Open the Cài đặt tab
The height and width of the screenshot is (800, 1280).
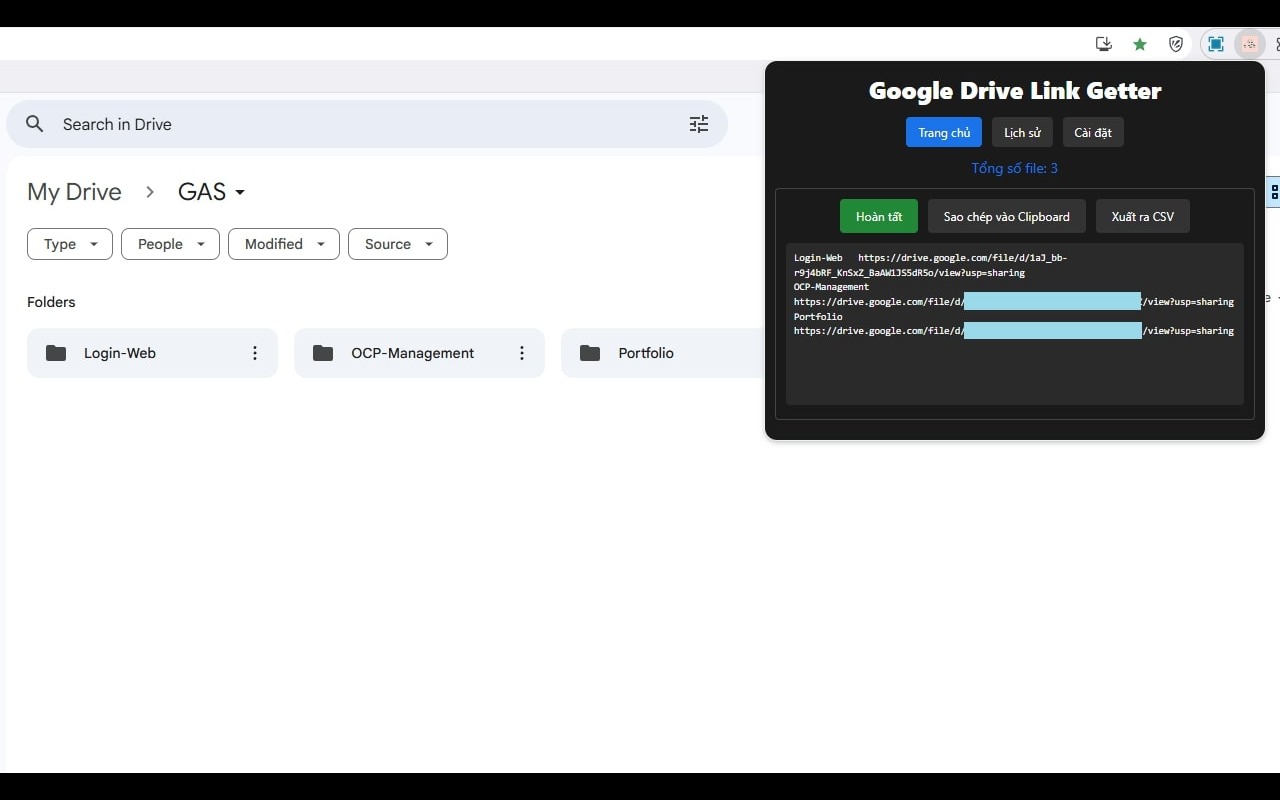[x=1092, y=132]
